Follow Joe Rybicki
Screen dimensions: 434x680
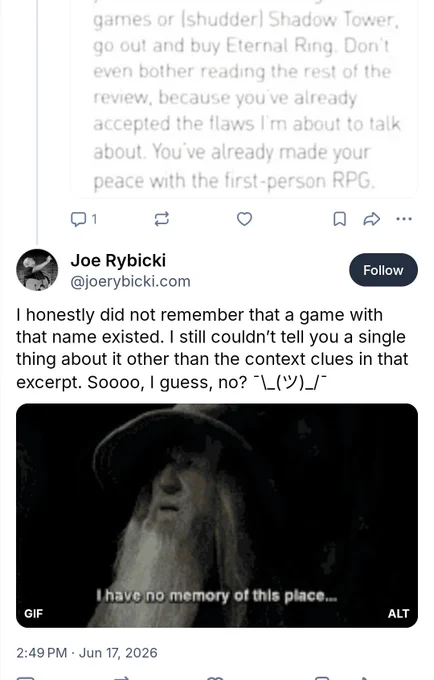(383, 270)
